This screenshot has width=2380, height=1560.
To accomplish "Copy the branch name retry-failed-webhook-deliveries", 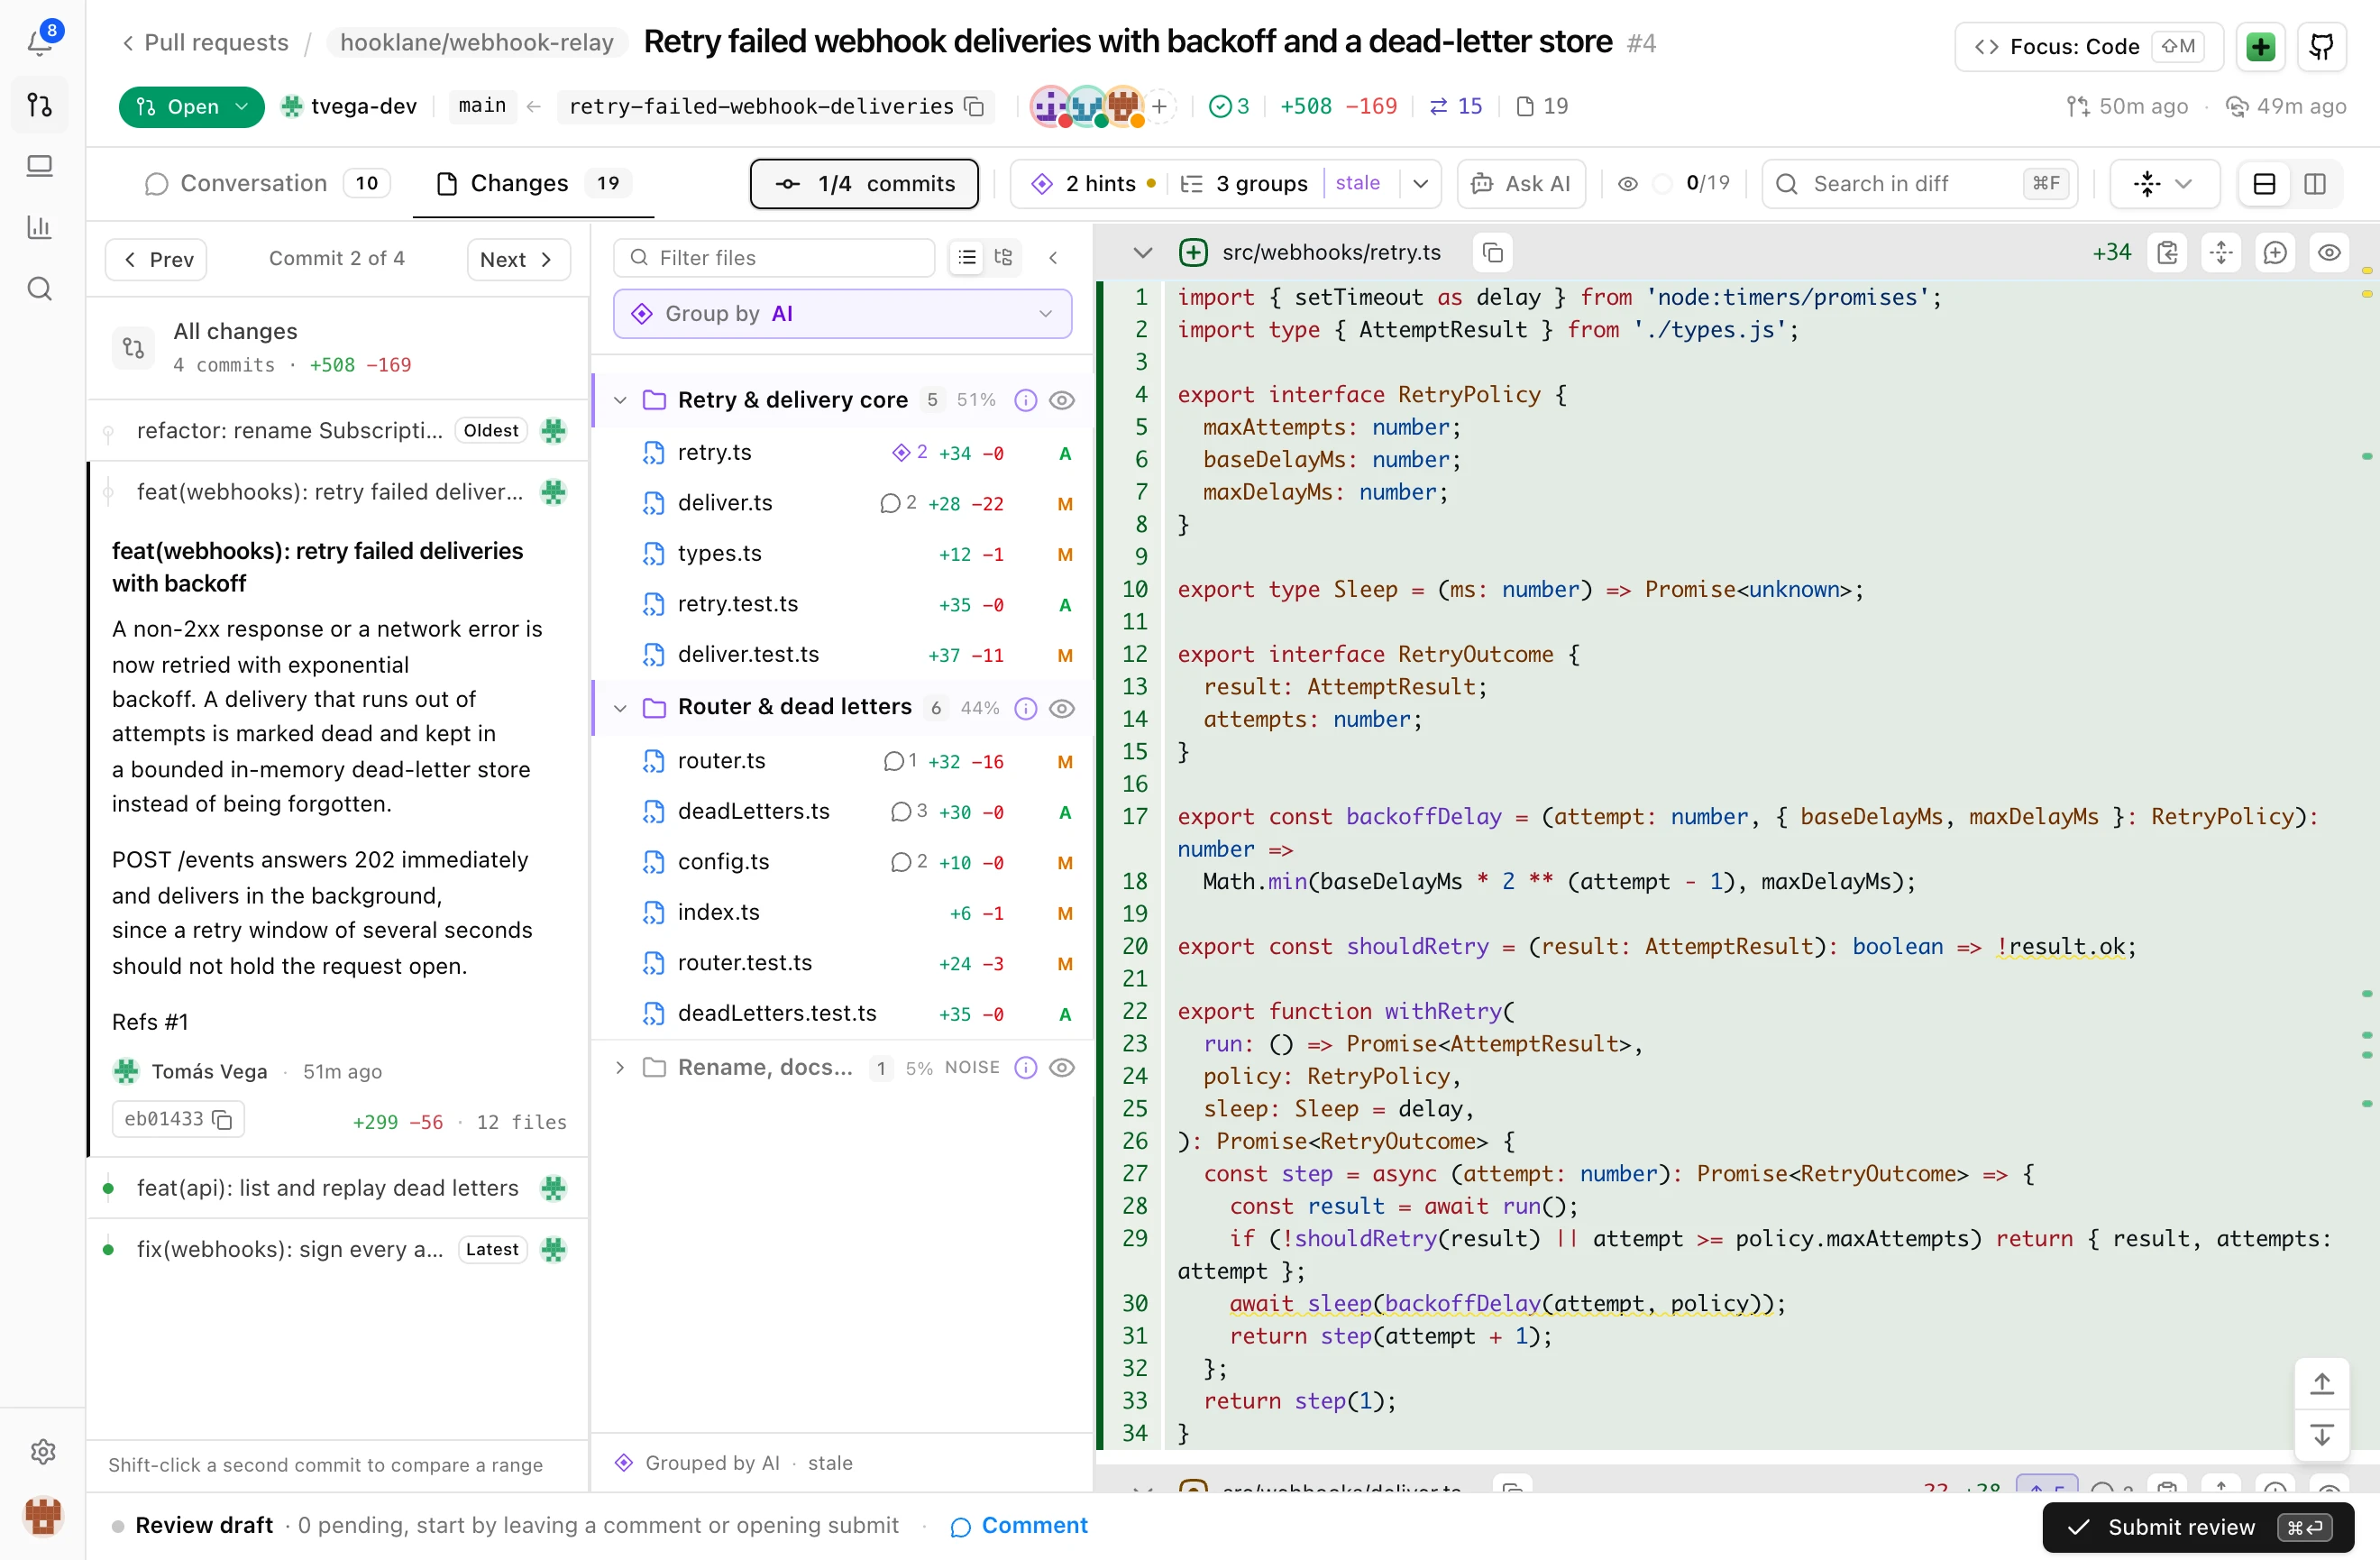I will tap(974, 106).
